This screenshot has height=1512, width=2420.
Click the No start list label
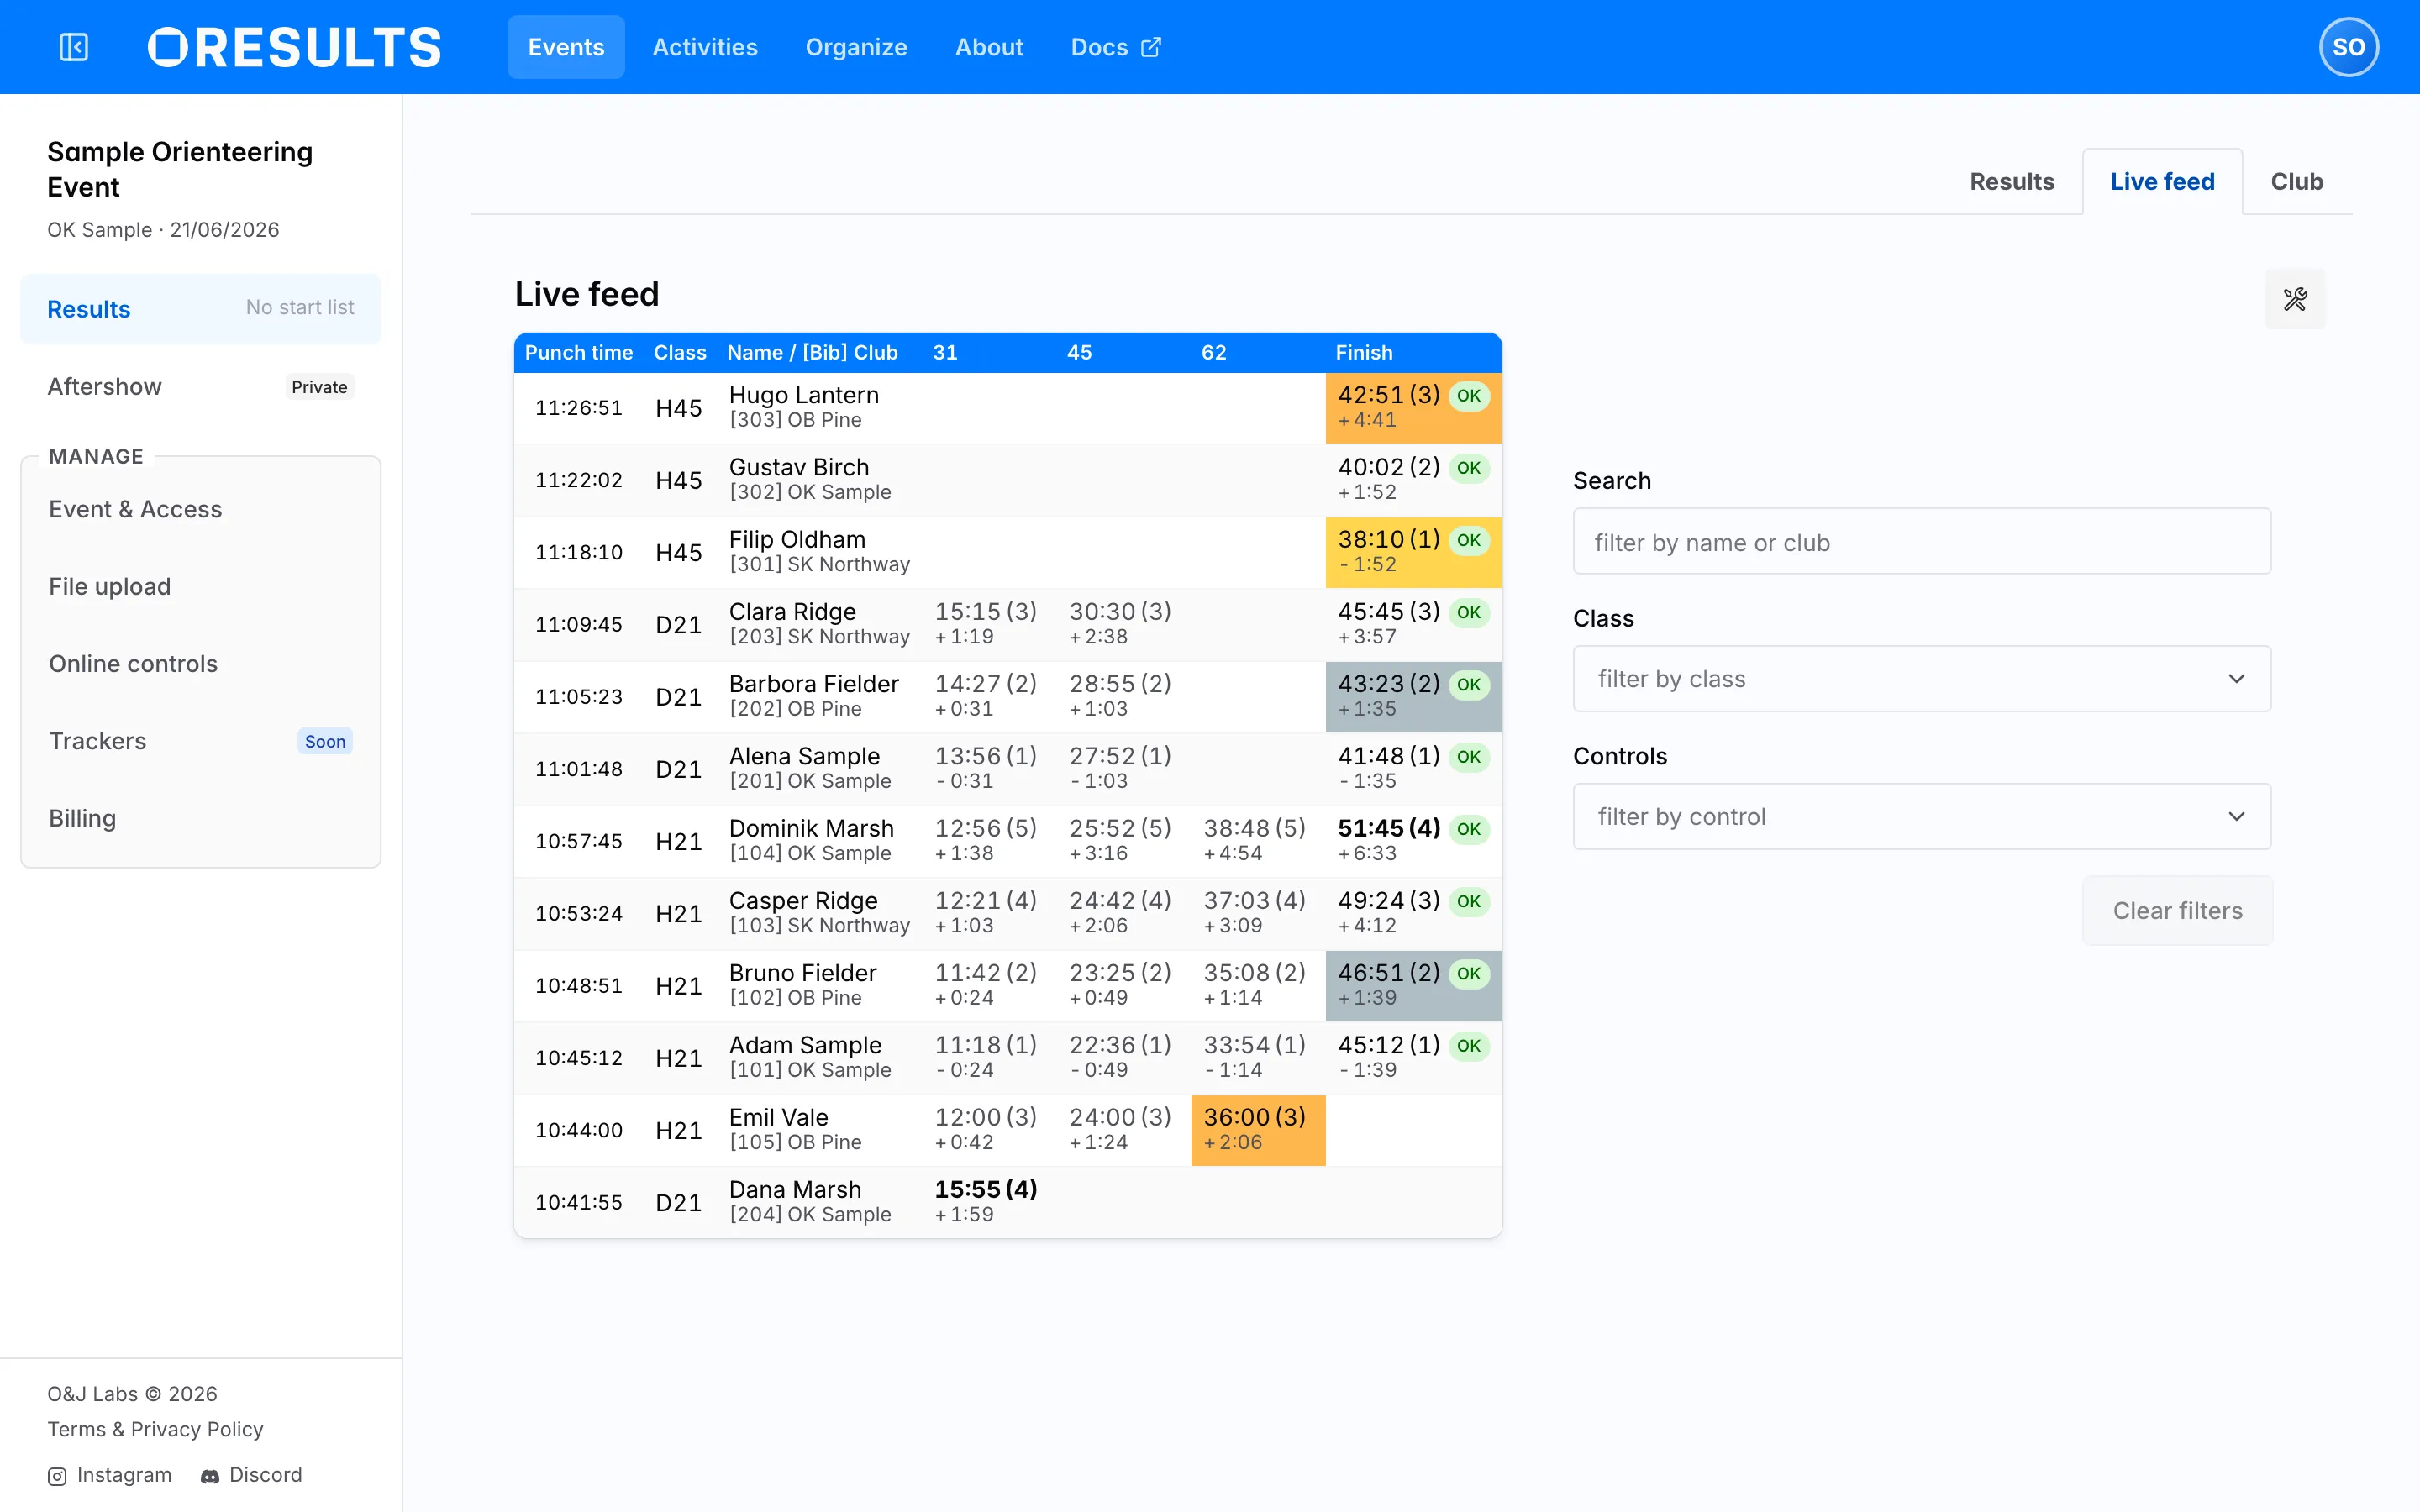299,308
